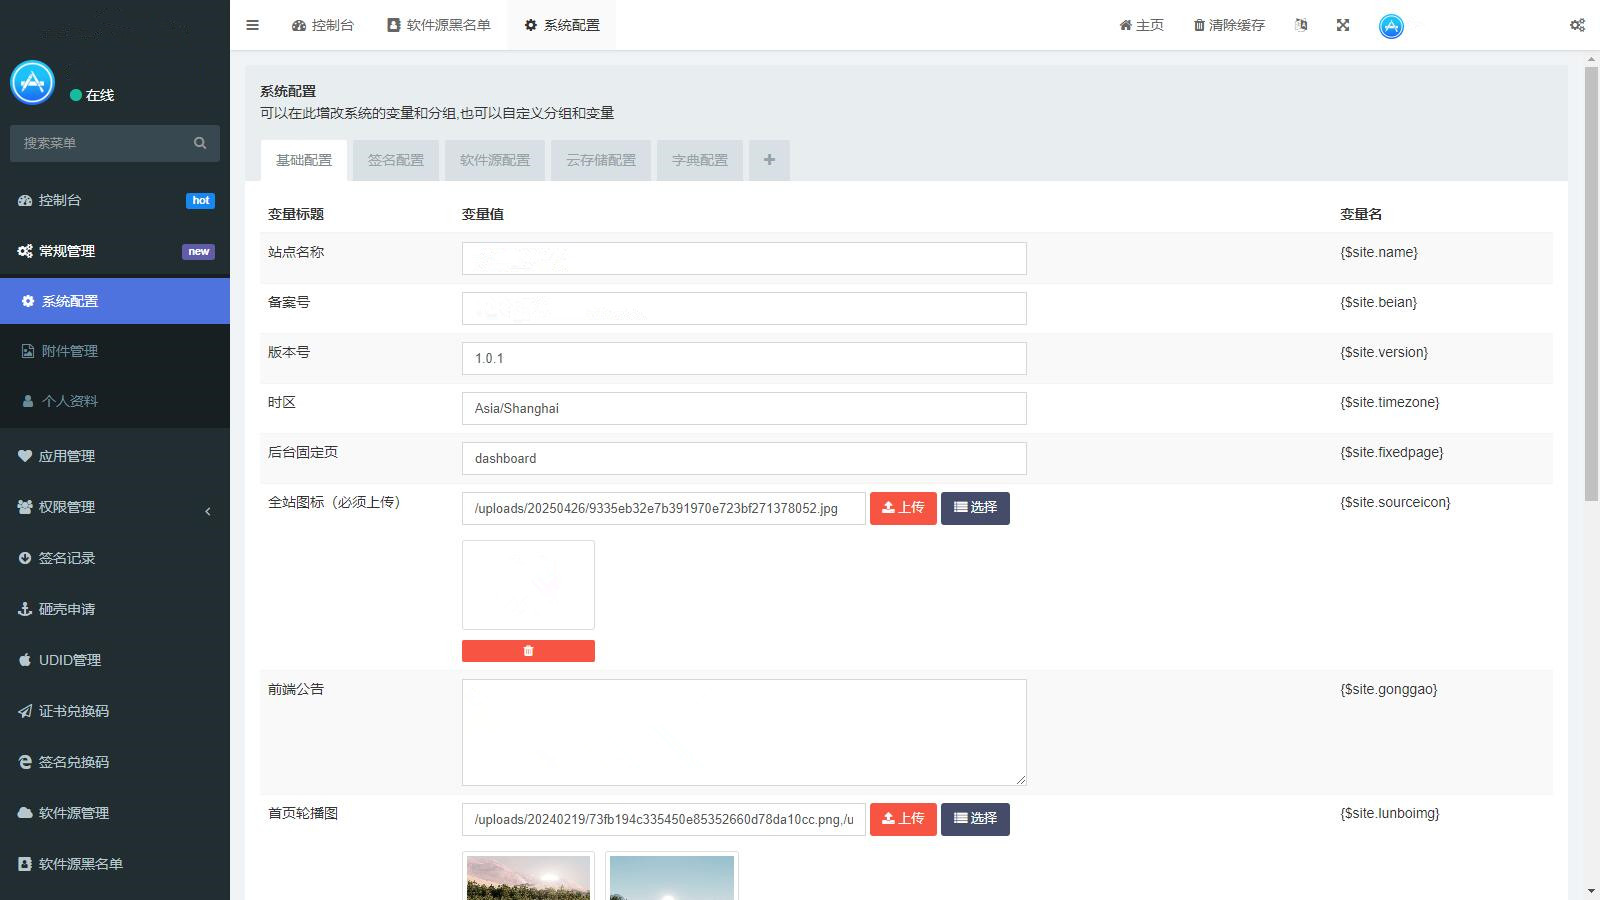Switch to the 签名配置 tab
This screenshot has width=1600, height=900.
(x=395, y=160)
